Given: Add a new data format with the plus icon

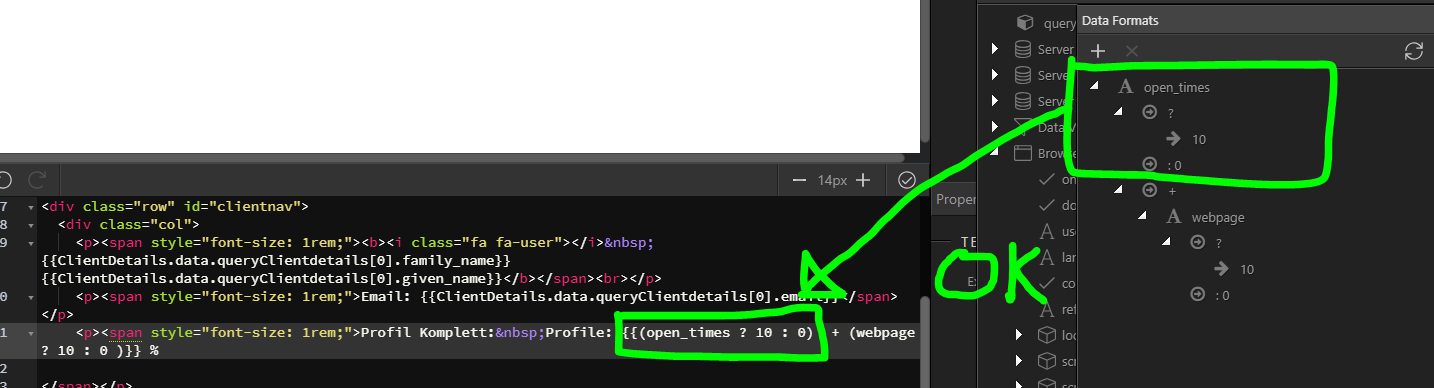Looking at the screenshot, I should point(1097,50).
